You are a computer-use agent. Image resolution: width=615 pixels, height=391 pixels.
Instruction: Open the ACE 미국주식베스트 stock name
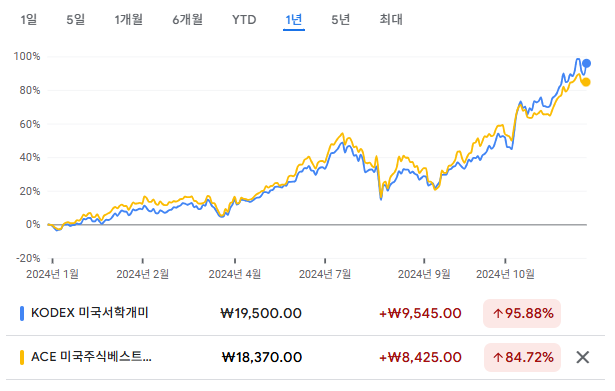coord(91,357)
